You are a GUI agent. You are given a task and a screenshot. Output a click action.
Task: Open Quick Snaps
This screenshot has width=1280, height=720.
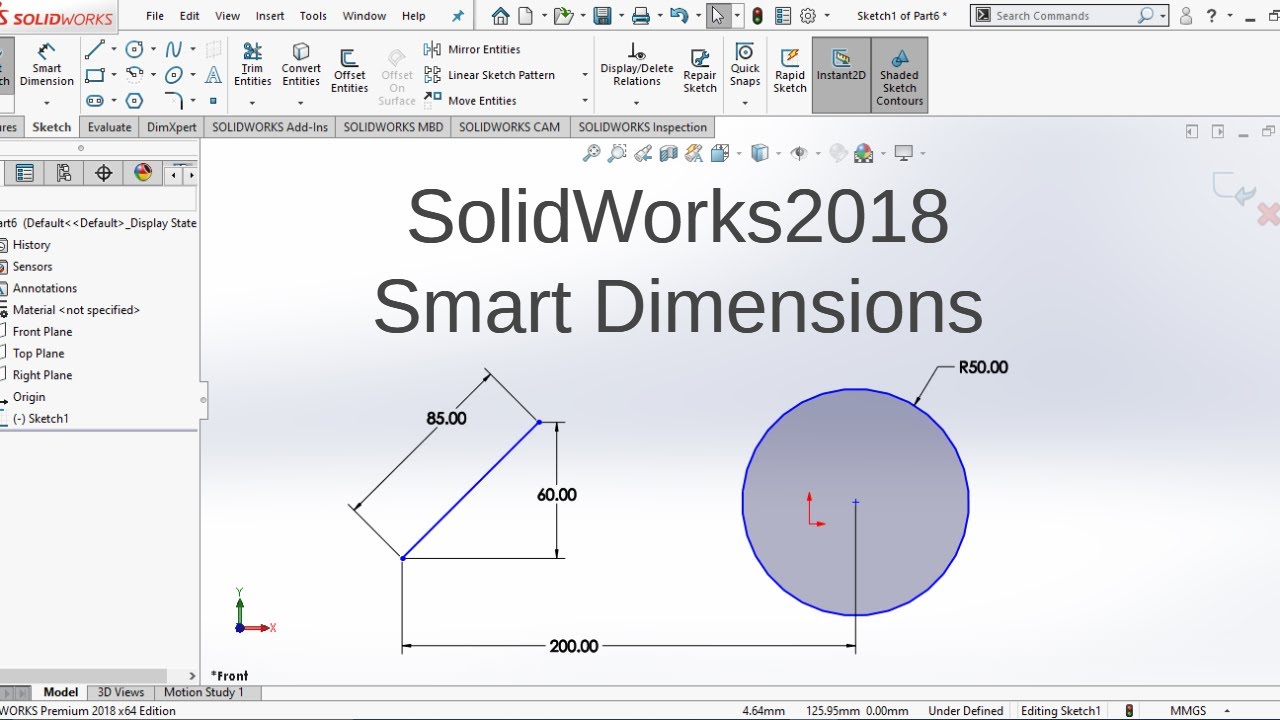point(745,65)
